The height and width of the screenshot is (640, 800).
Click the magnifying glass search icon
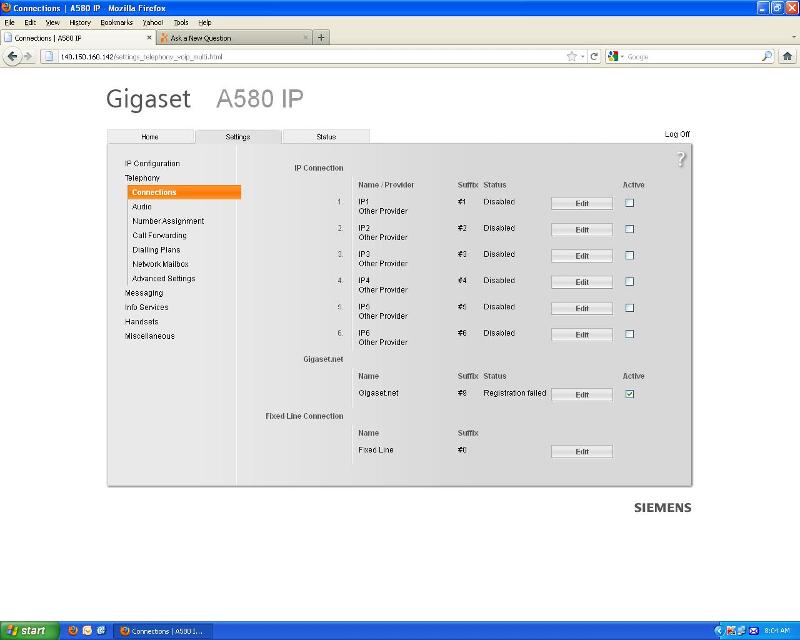coord(767,57)
